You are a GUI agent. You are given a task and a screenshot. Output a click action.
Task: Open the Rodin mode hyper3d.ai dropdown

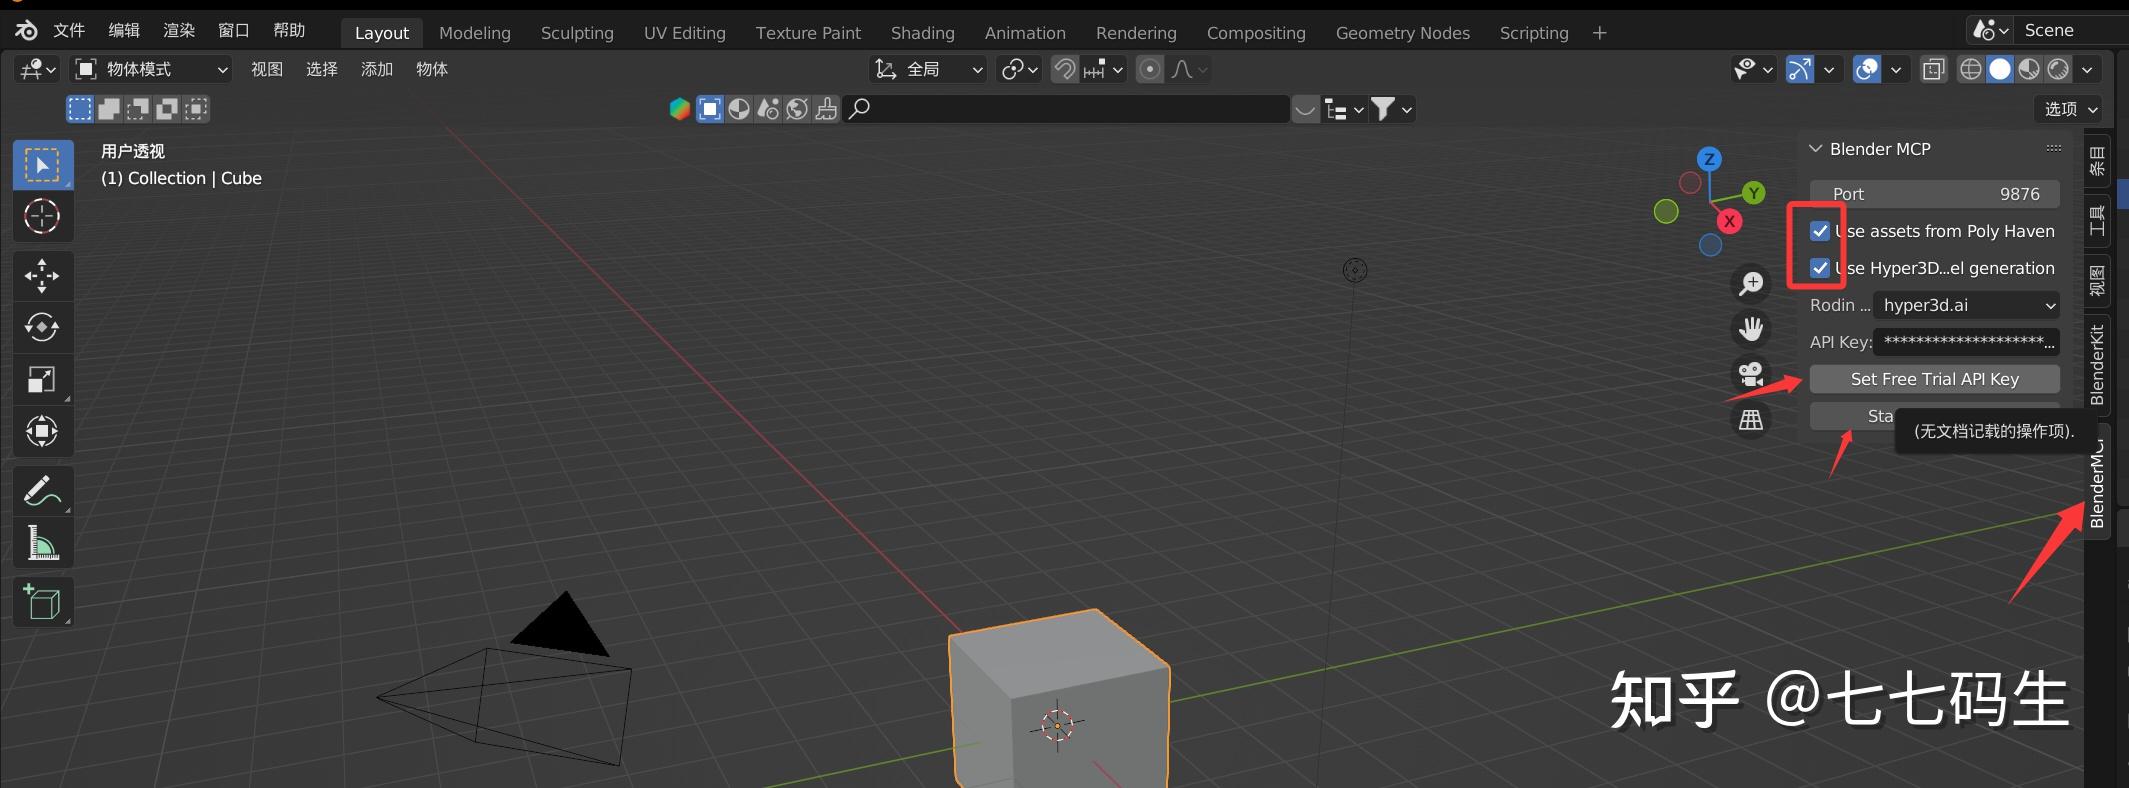point(1966,305)
